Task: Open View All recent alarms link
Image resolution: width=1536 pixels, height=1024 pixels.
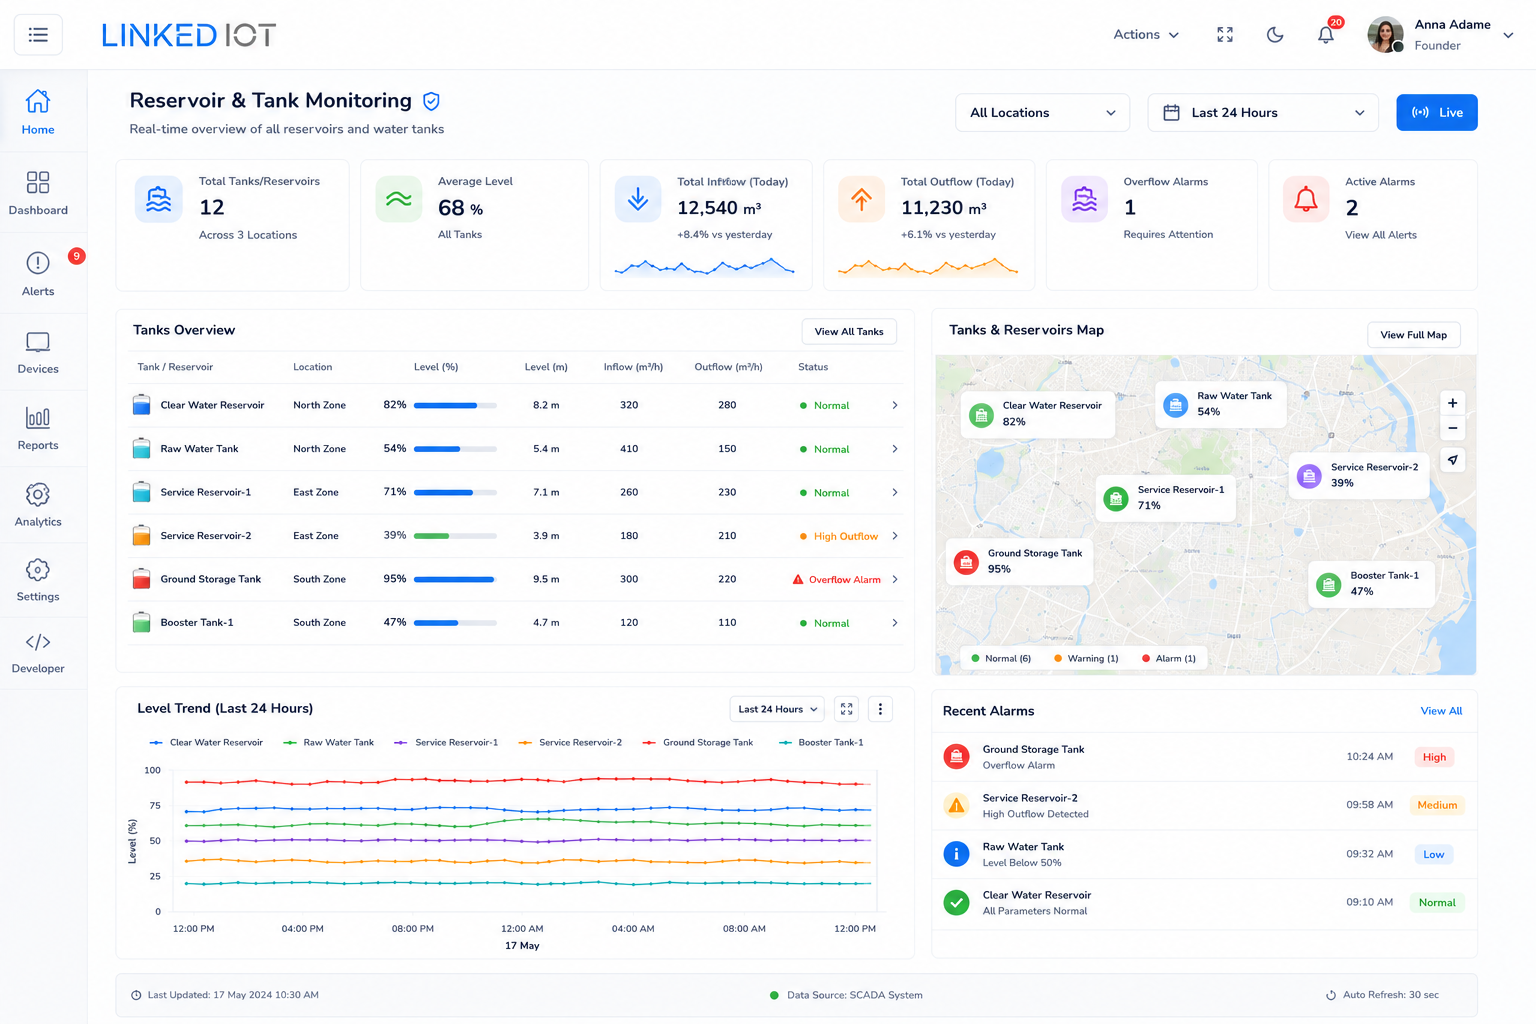Action: [x=1441, y=711]
